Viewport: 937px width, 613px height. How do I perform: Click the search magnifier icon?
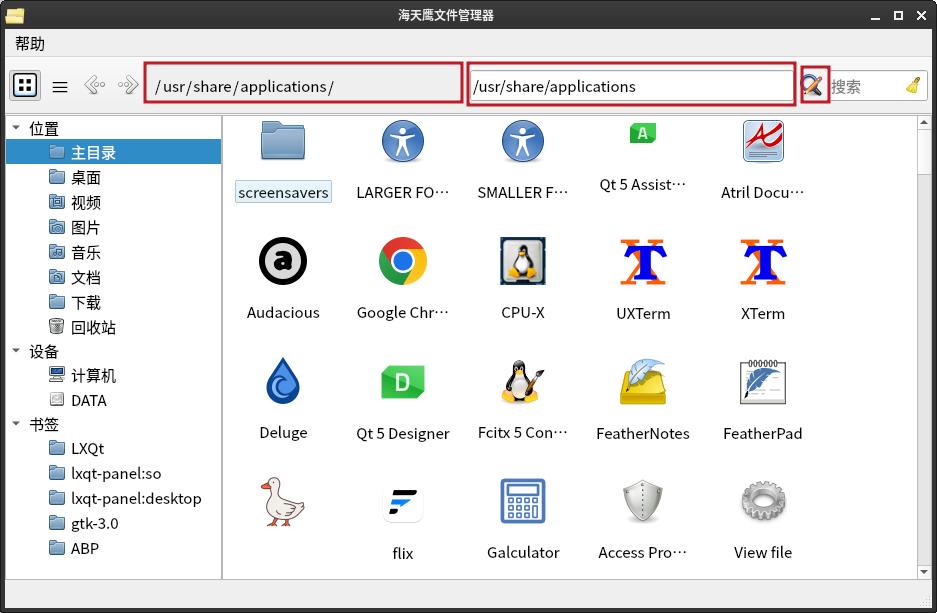pyautogui.click(x=814, y=85)
